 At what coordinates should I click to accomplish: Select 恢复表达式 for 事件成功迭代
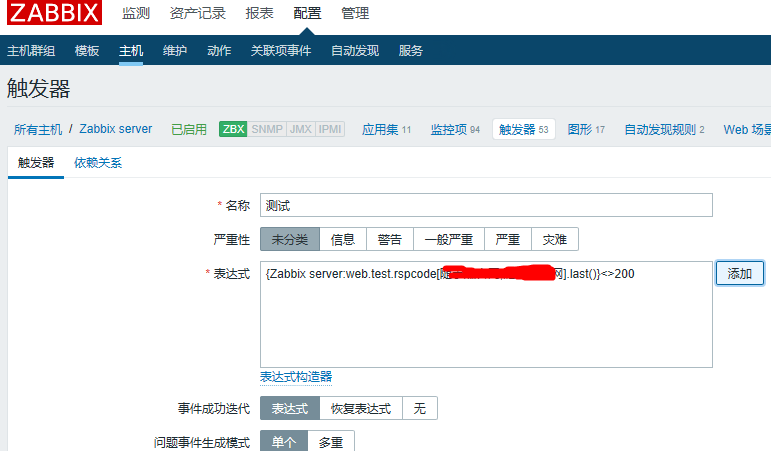pyautogui.click(x=361, y=408)
